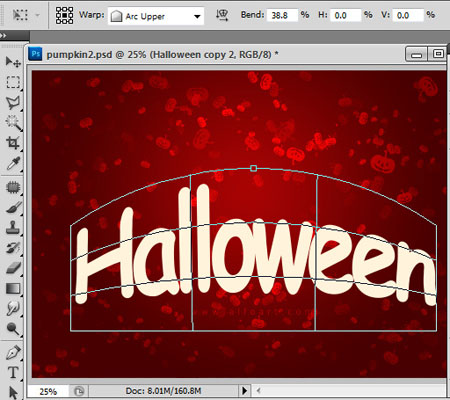This screenshot has height=400, width=450.
Task: Expand the collapsed toolbox panel arrows
Action: (x=3, y=35)
